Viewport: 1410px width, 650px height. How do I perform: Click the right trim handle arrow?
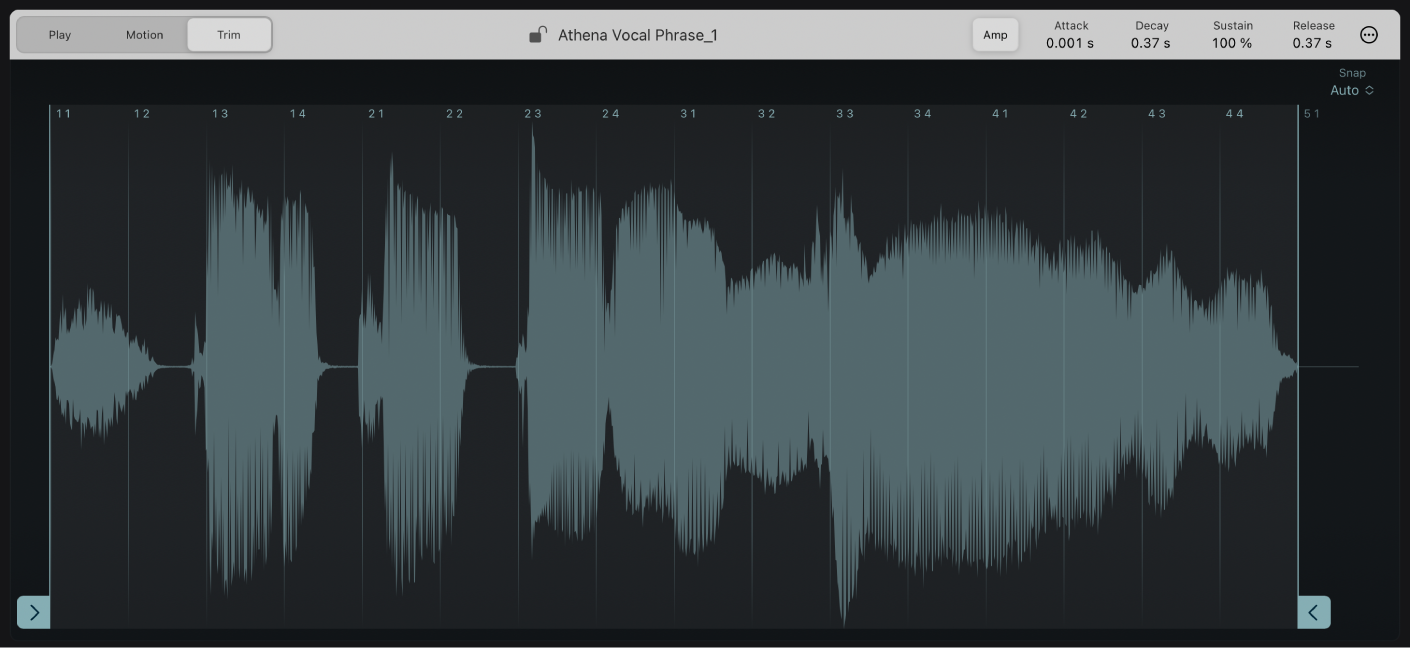pos(1314,612)
